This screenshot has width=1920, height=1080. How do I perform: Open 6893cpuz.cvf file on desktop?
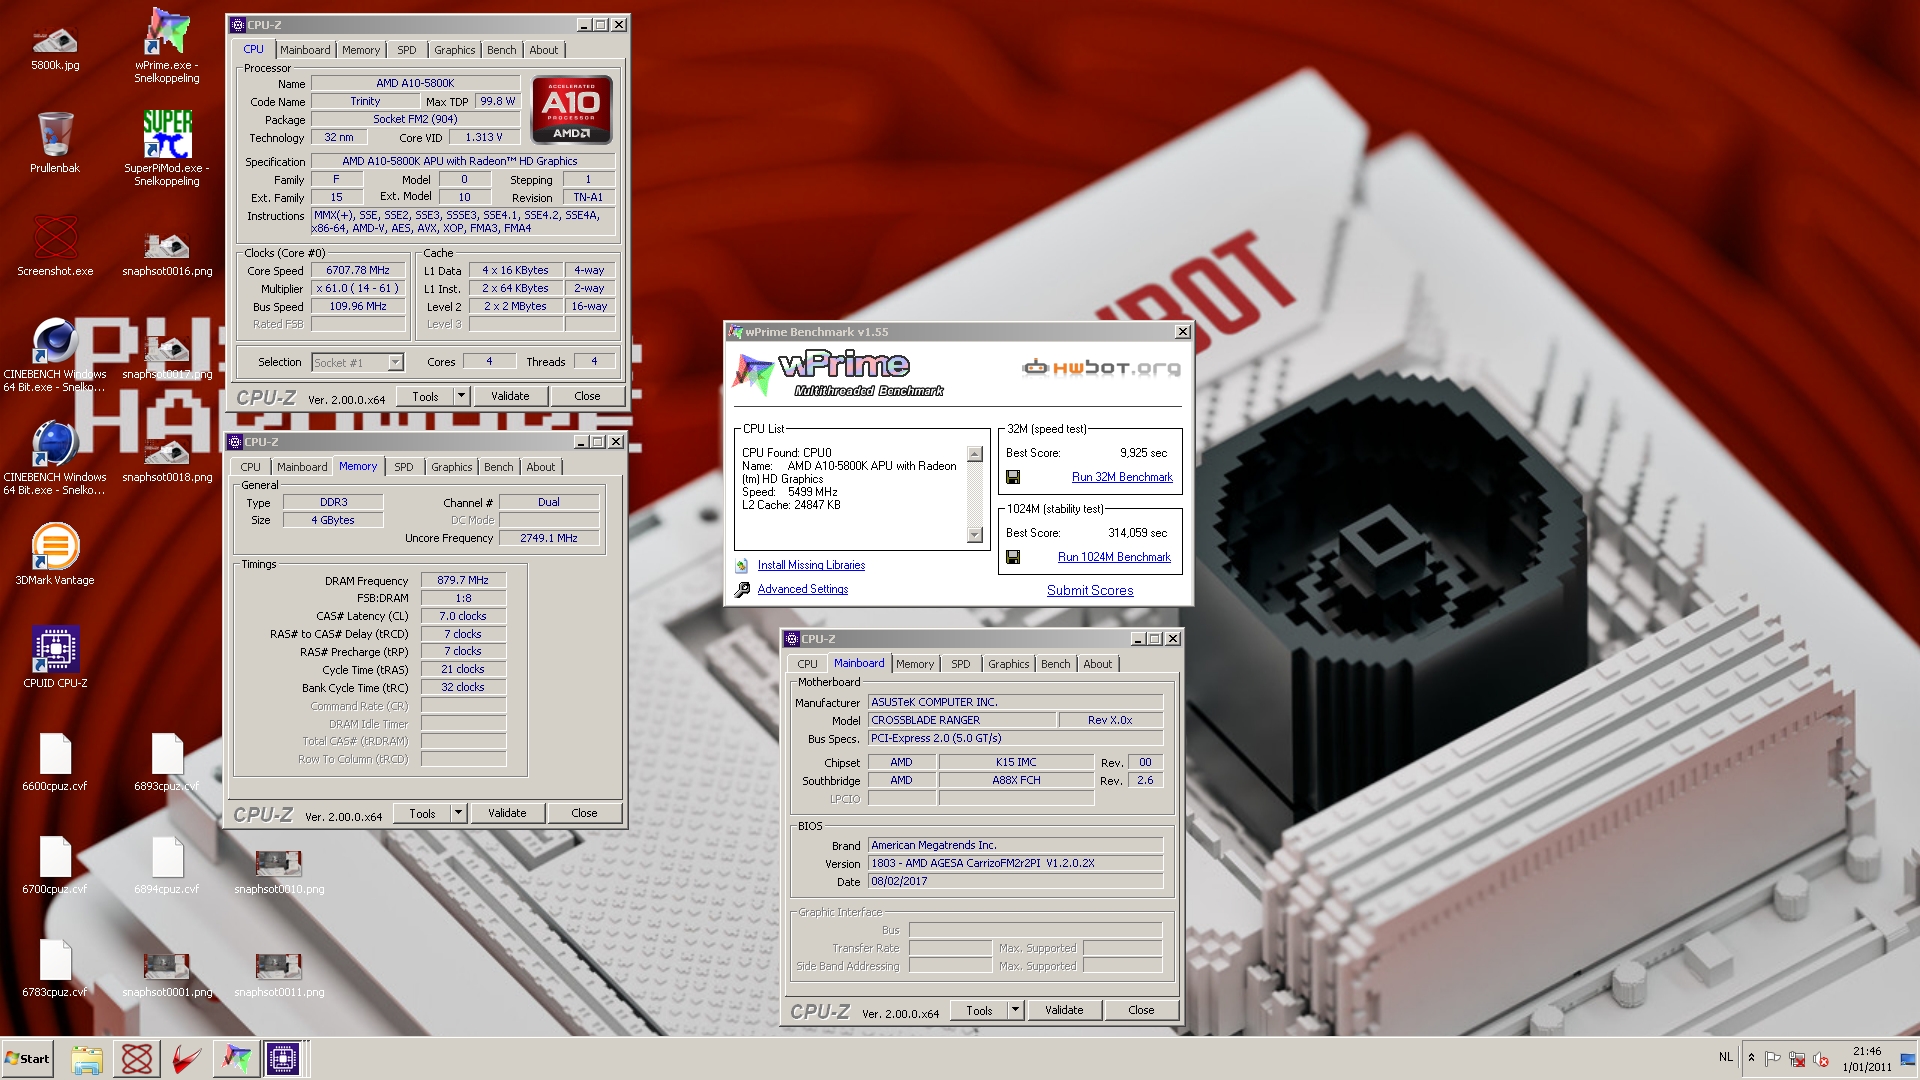(167, 762)
